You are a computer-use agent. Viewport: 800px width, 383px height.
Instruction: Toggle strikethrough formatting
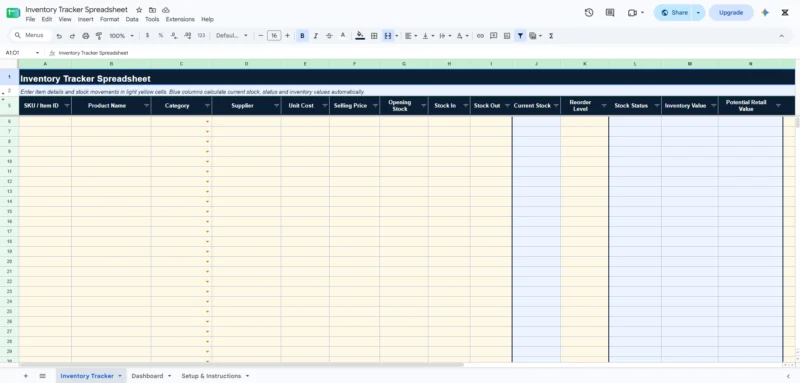point(329,36)
